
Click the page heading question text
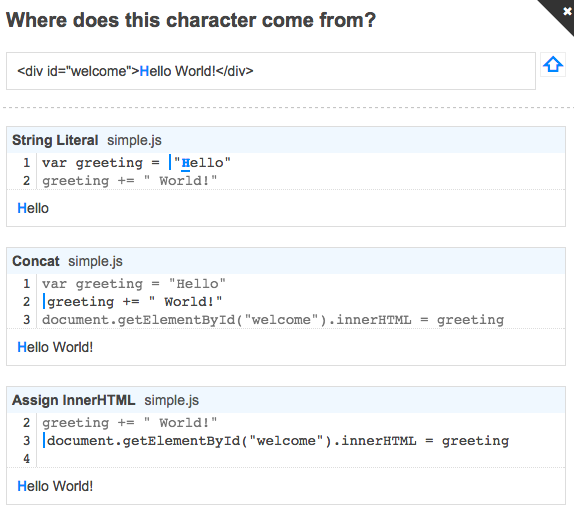(x=191, y=20)
